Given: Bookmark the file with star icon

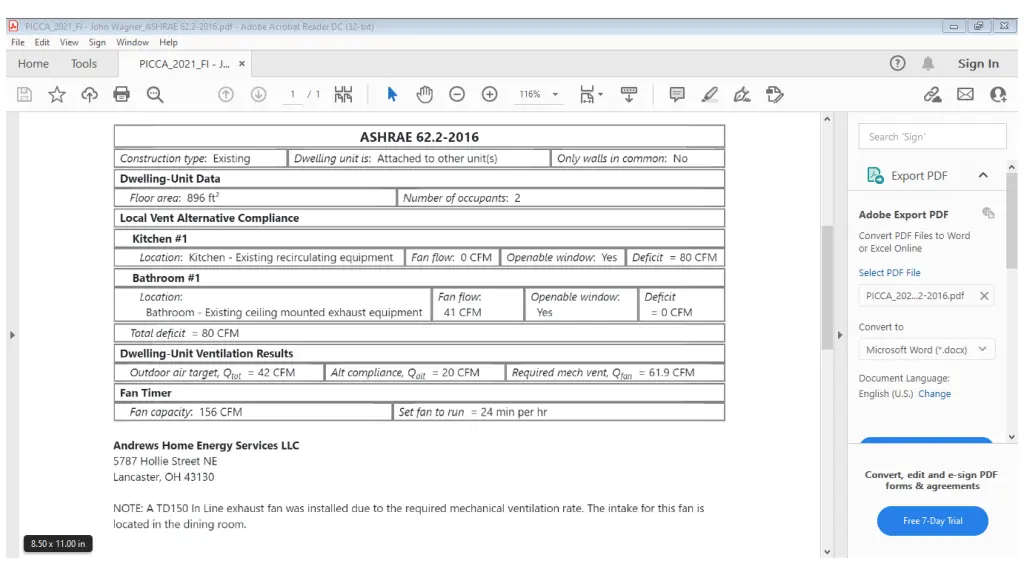Looking at the screenshot, I should tap(57, 95).
